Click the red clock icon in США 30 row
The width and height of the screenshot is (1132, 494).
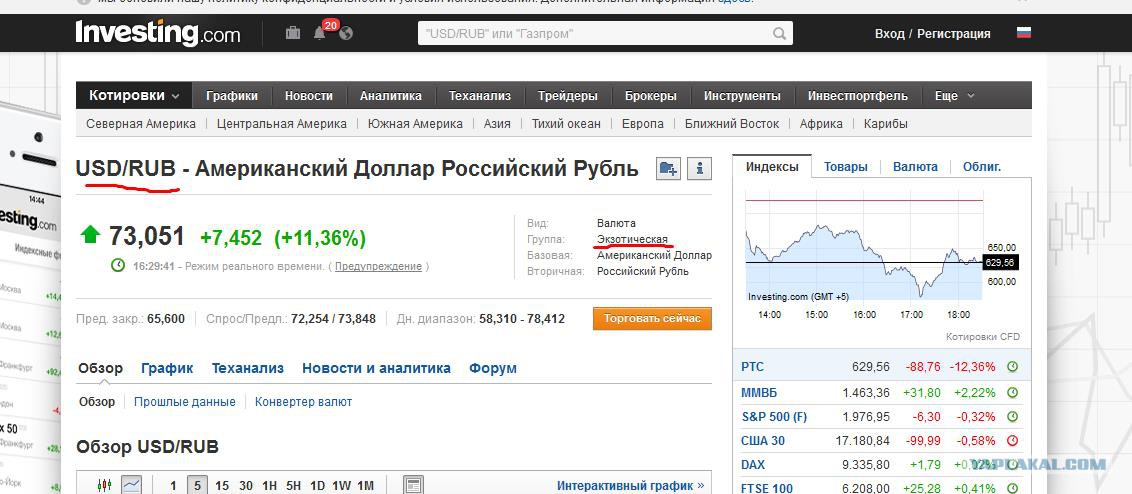tap(1012, 441)
